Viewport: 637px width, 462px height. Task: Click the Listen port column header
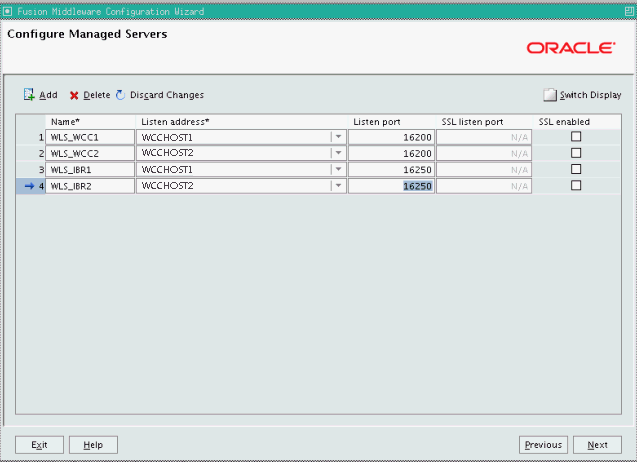(392, 122)
